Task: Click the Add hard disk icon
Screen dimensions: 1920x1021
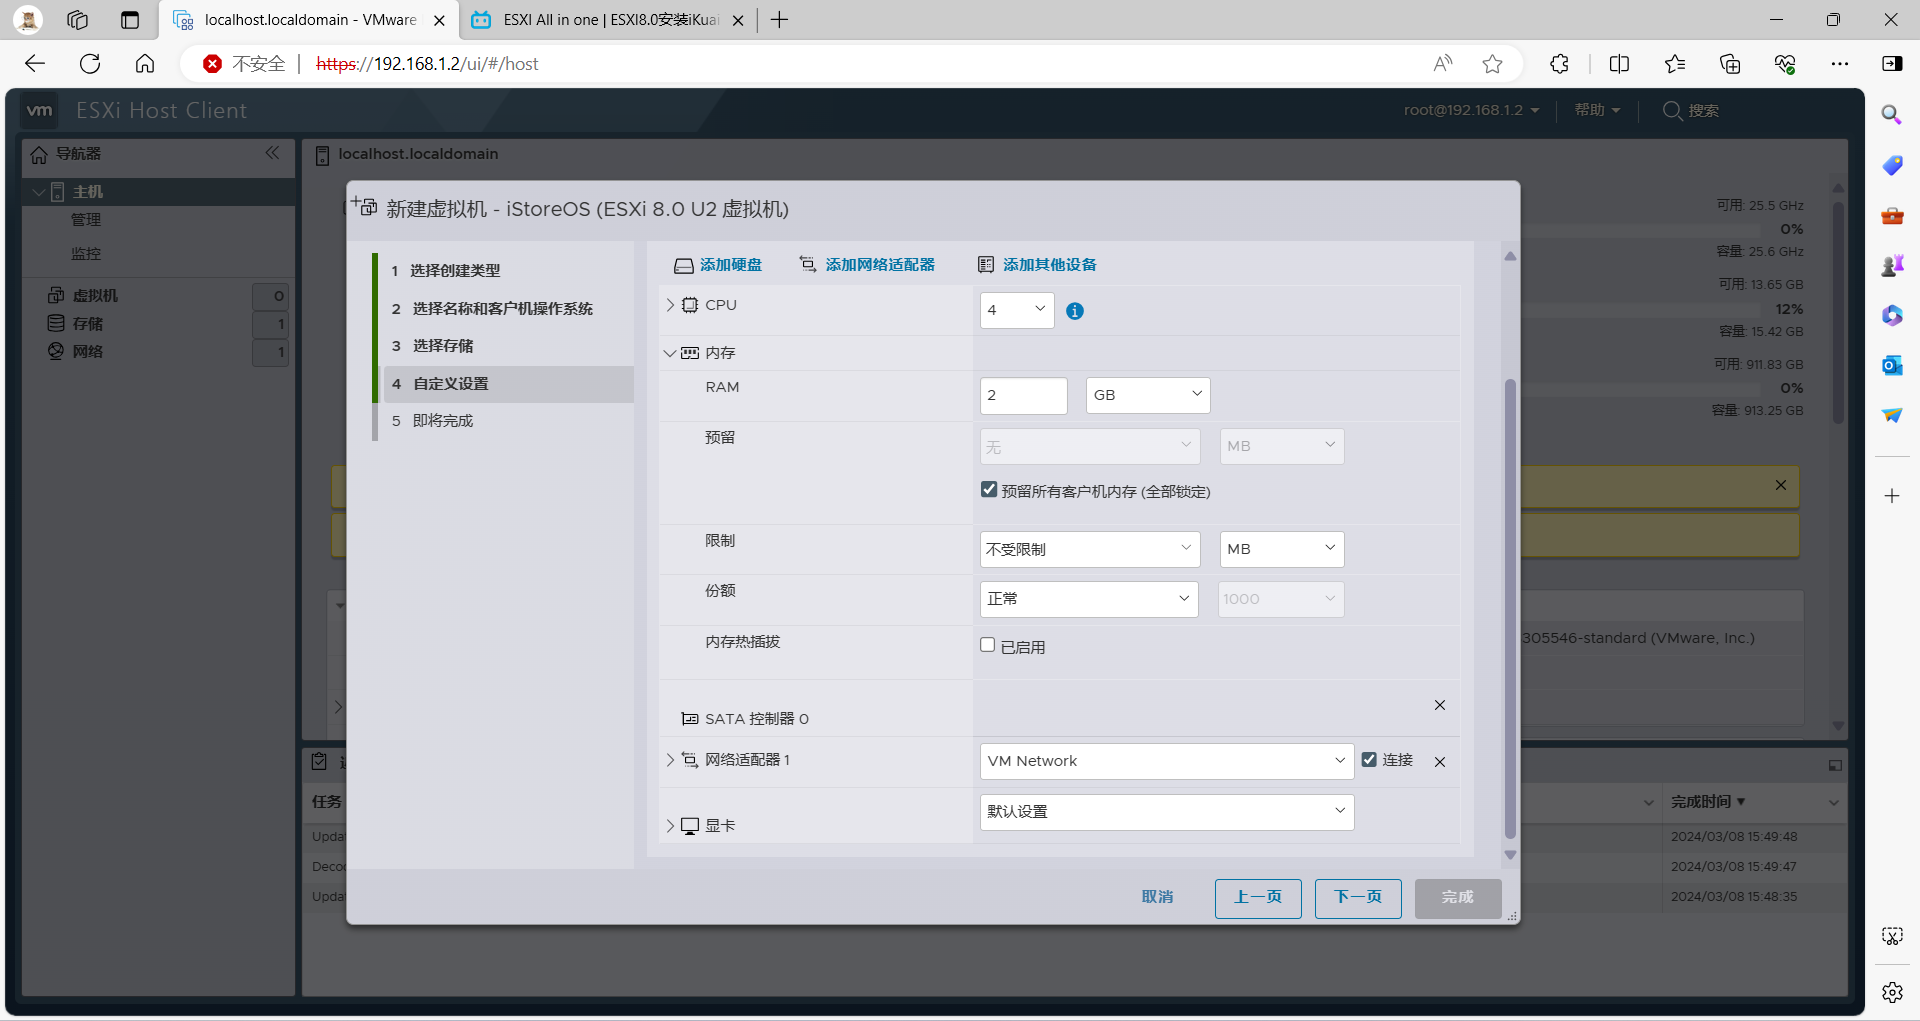Action: pyautogui.click(x=684, y=265)
